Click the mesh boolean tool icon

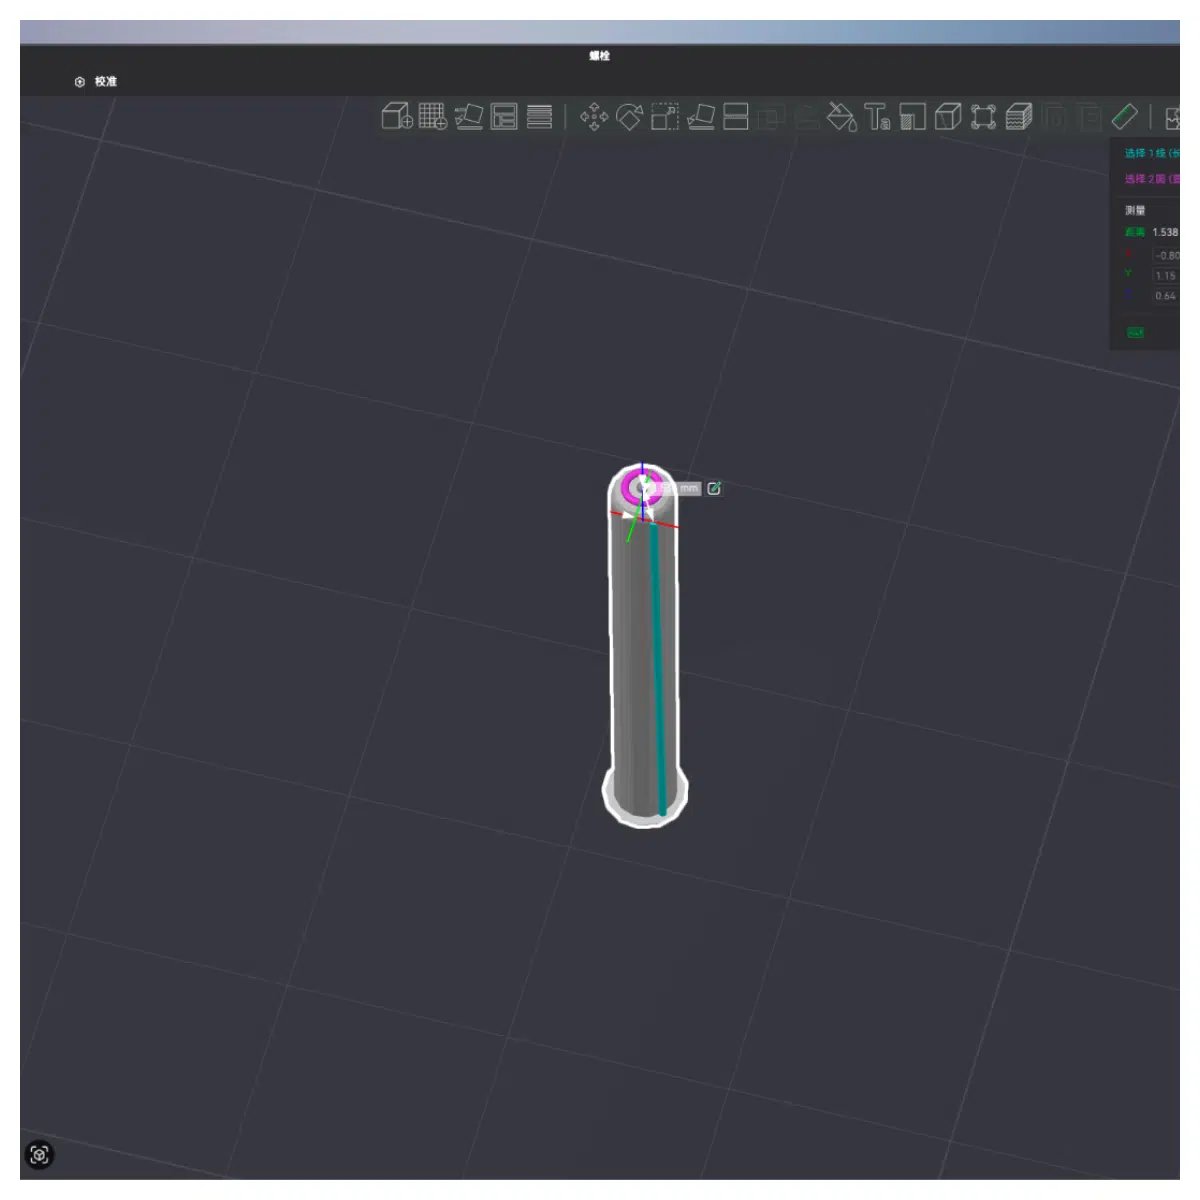pos(771,118)
